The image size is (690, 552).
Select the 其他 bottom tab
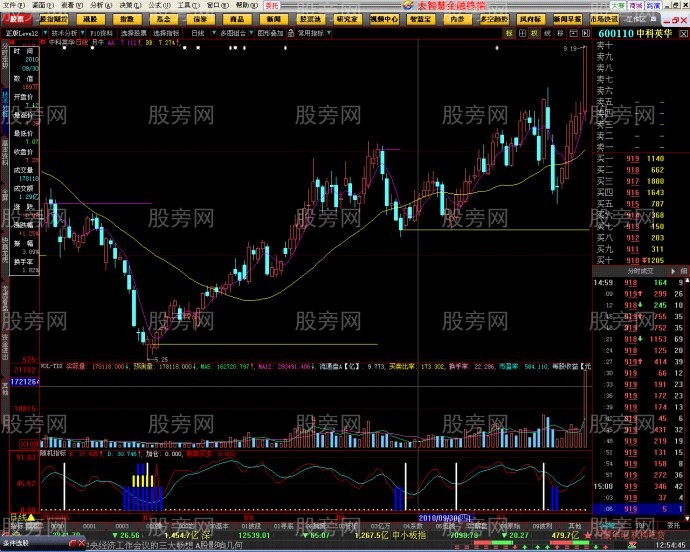(x=575, y=526)
